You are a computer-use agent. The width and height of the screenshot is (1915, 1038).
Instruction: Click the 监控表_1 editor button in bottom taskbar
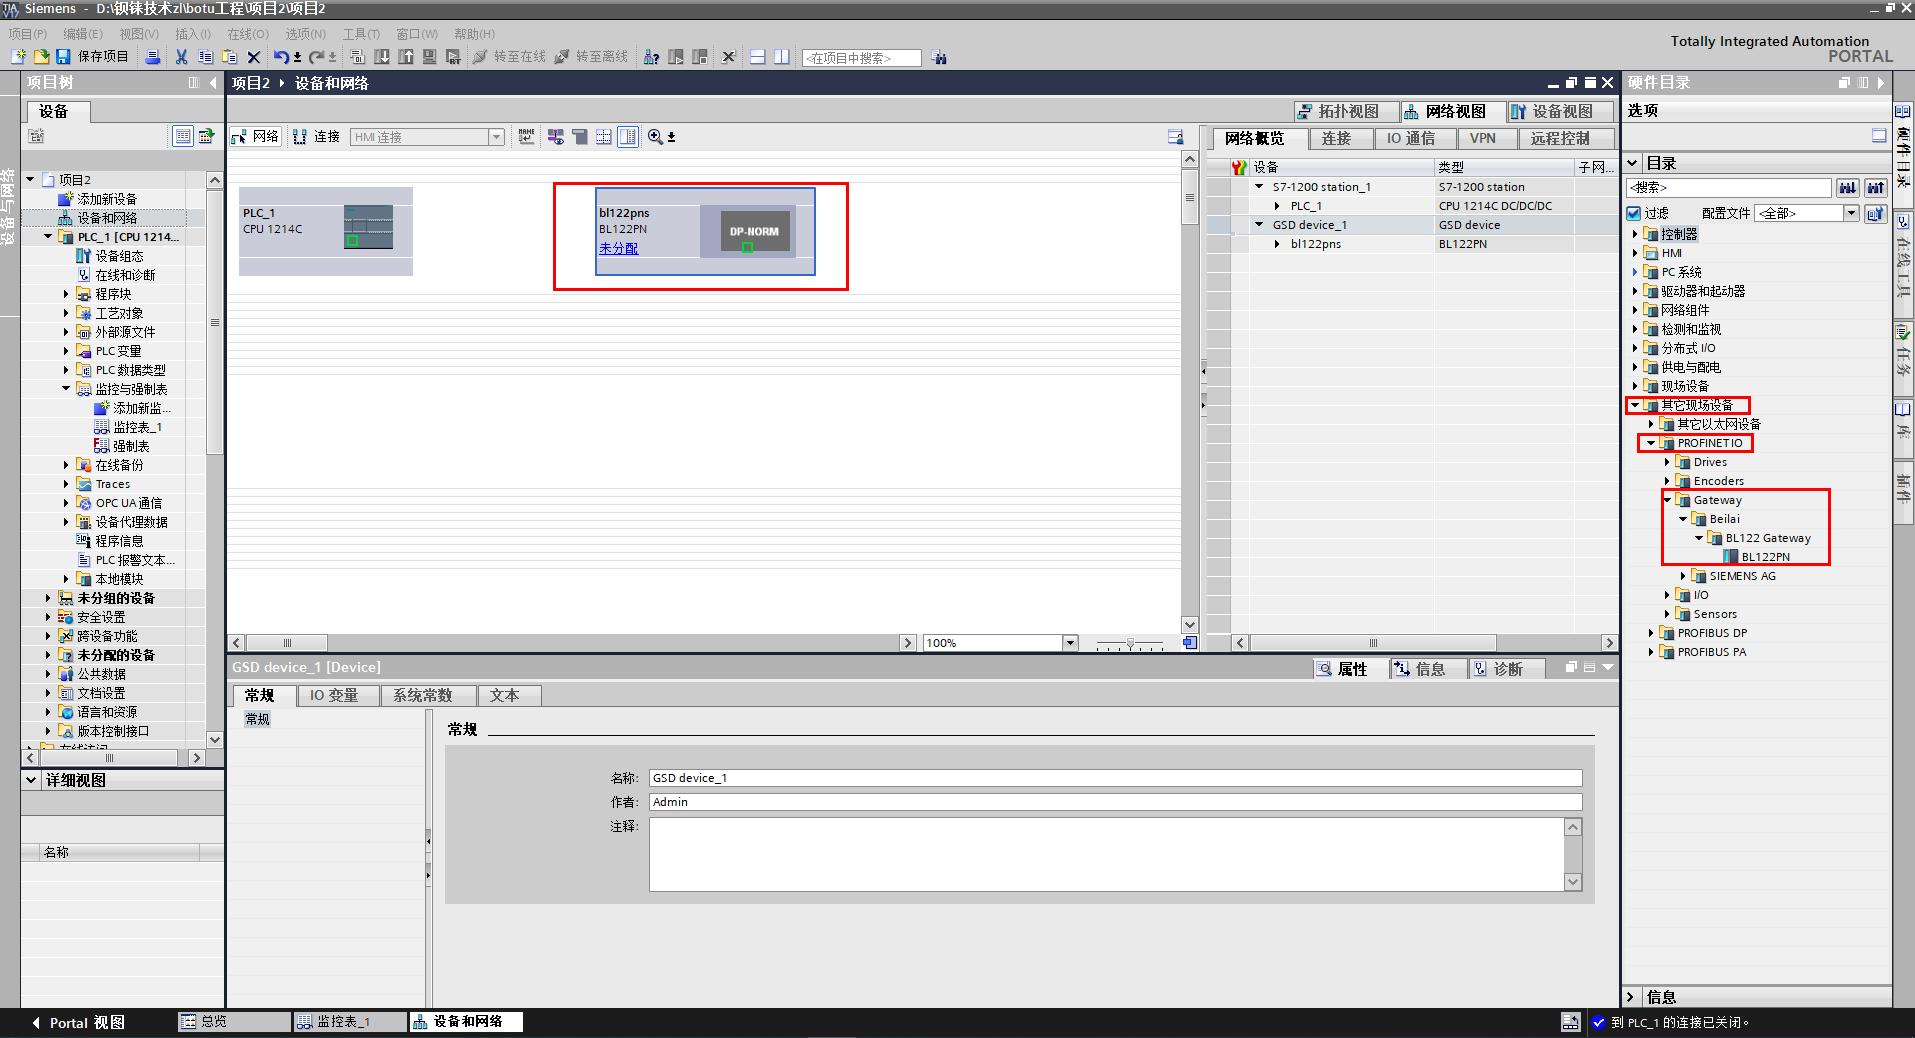(x=350, y=1022)
